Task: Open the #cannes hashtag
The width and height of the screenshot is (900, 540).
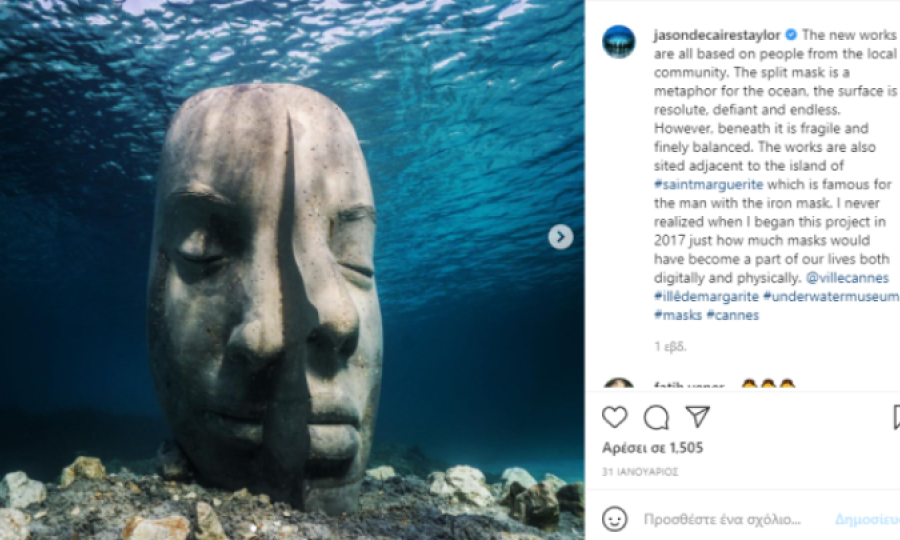Action: click(732, 315)
